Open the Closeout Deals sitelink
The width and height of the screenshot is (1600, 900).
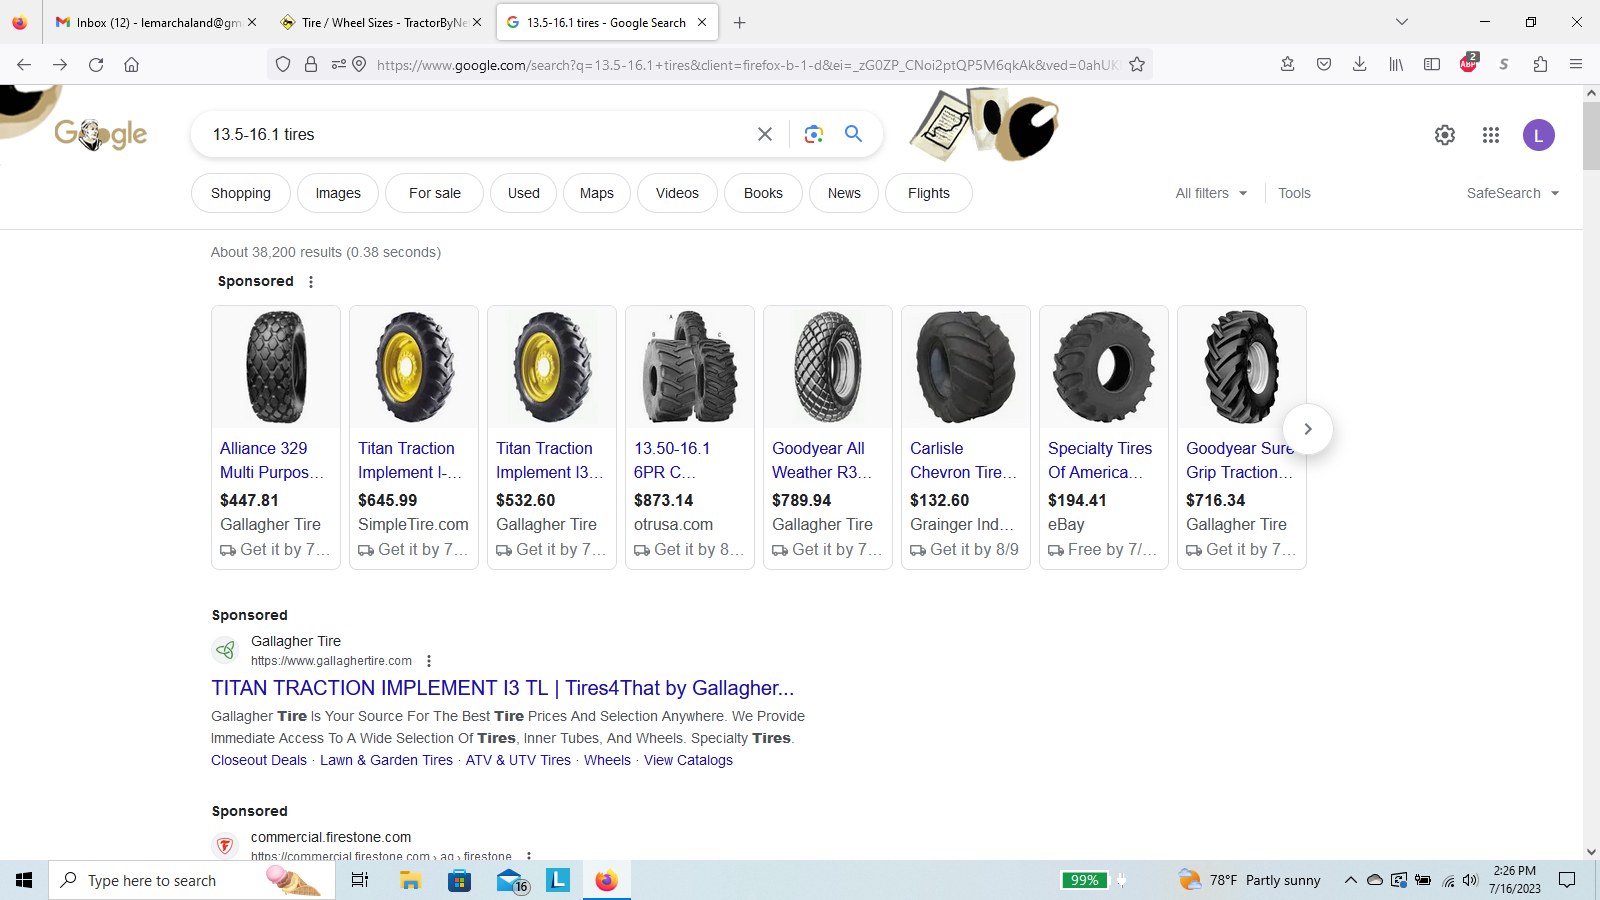[259, 760]
